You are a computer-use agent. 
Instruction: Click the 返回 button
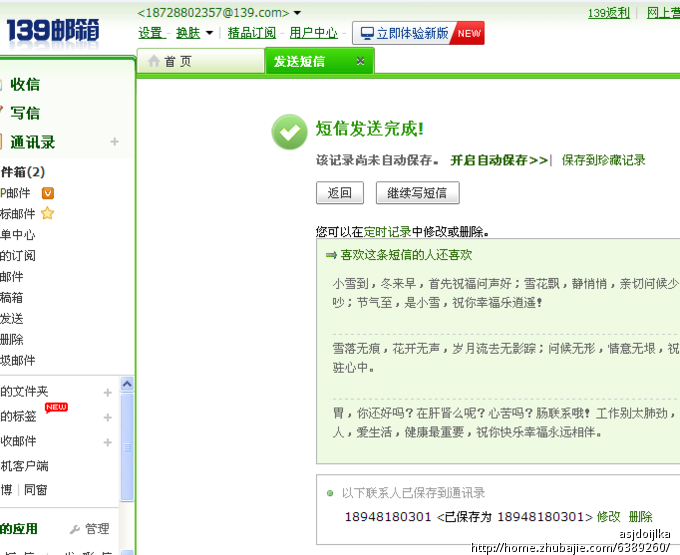pyautogui.click(x=340, y=193)
